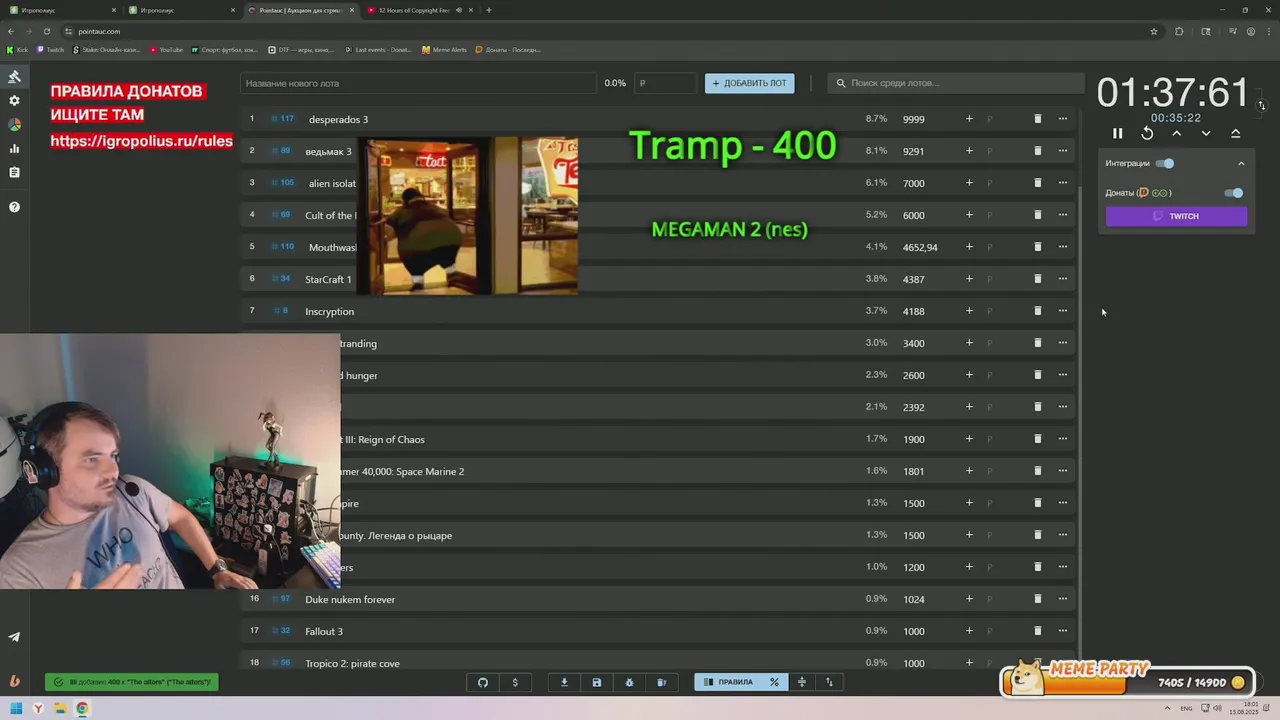Open more options for StarCraft 1
Screen dimensions: 1280x720
[x=1062, y=279]
